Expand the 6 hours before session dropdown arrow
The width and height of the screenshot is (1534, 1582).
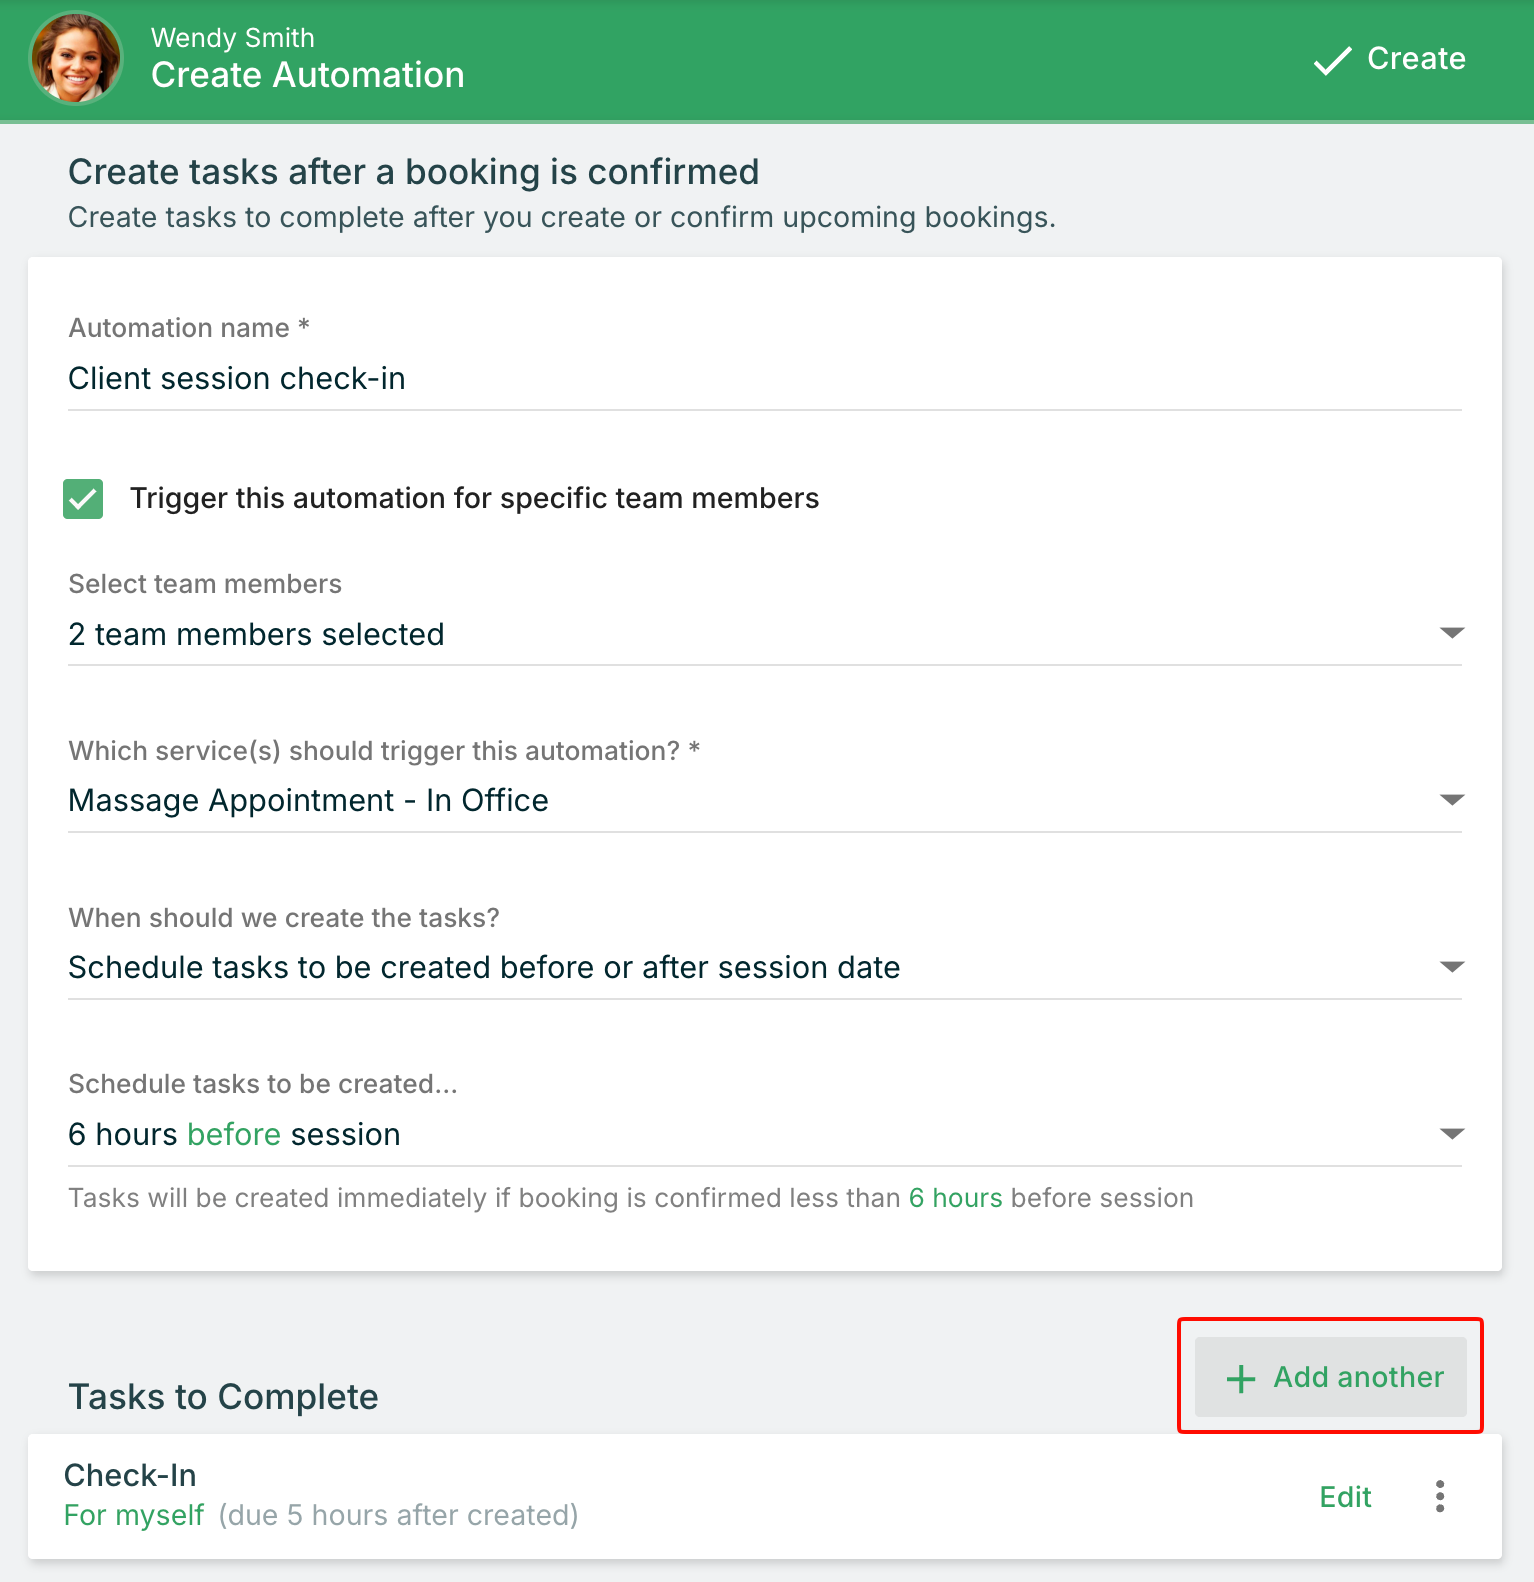pyautogui.click(x=1451, y=1134)
